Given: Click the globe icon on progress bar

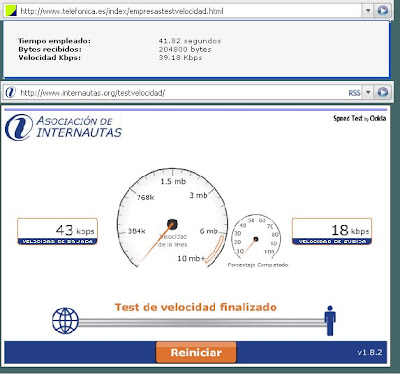Looking at the screenshot, I should 65,321.
